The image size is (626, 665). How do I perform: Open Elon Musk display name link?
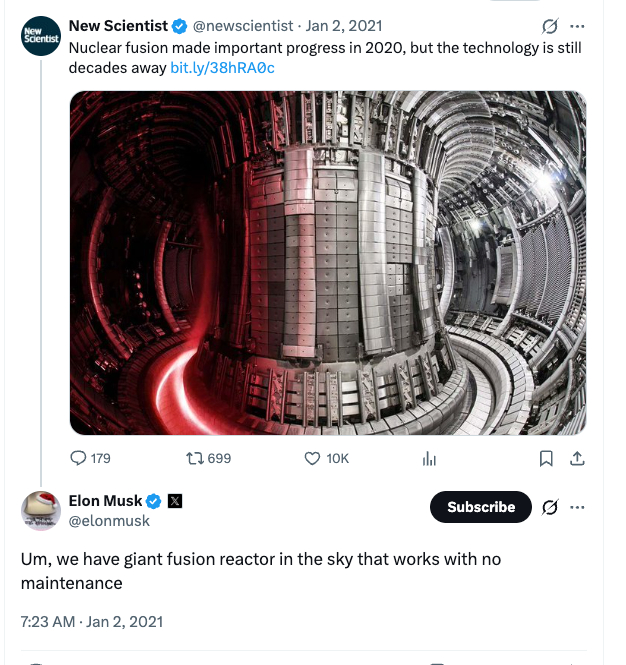tap(105, 500)
